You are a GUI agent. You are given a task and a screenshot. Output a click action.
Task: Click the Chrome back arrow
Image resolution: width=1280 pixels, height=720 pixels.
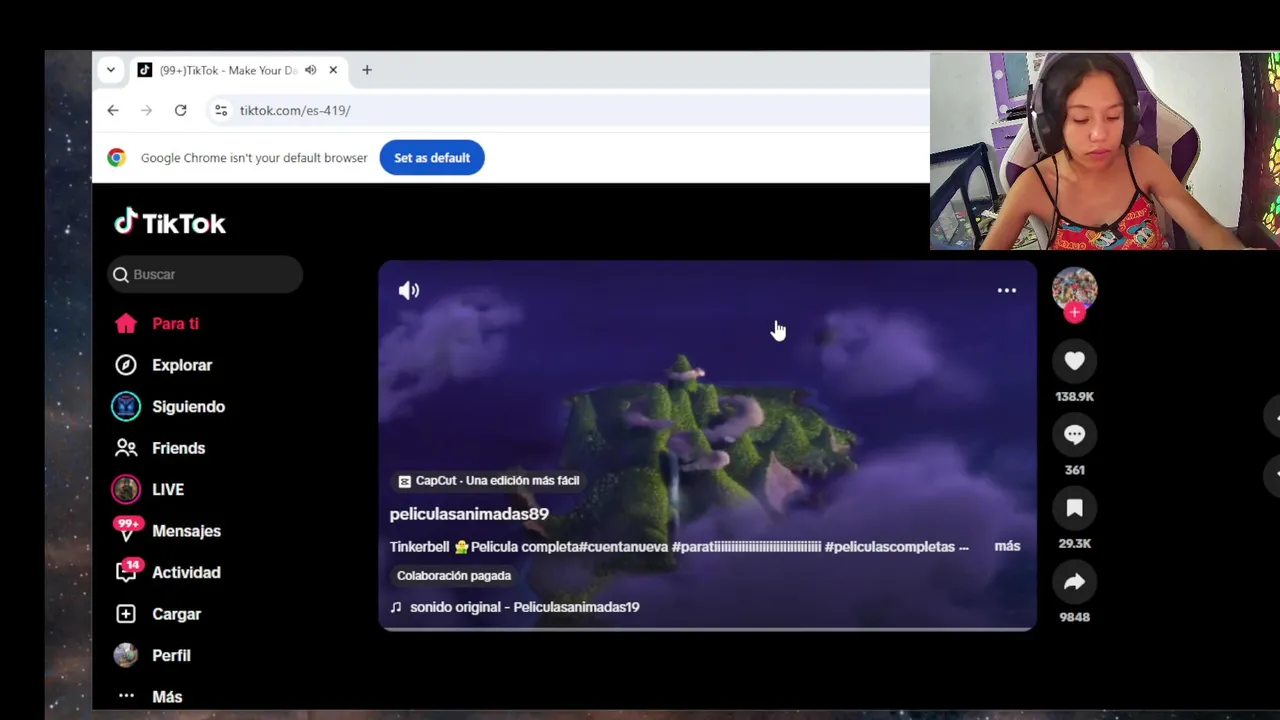(x=113, y=110)
